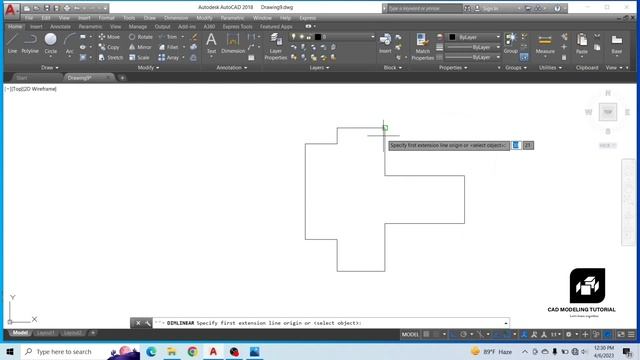Expand the Properties panel
This screenshot has width=640, height=360.
(x=453, y=68)
